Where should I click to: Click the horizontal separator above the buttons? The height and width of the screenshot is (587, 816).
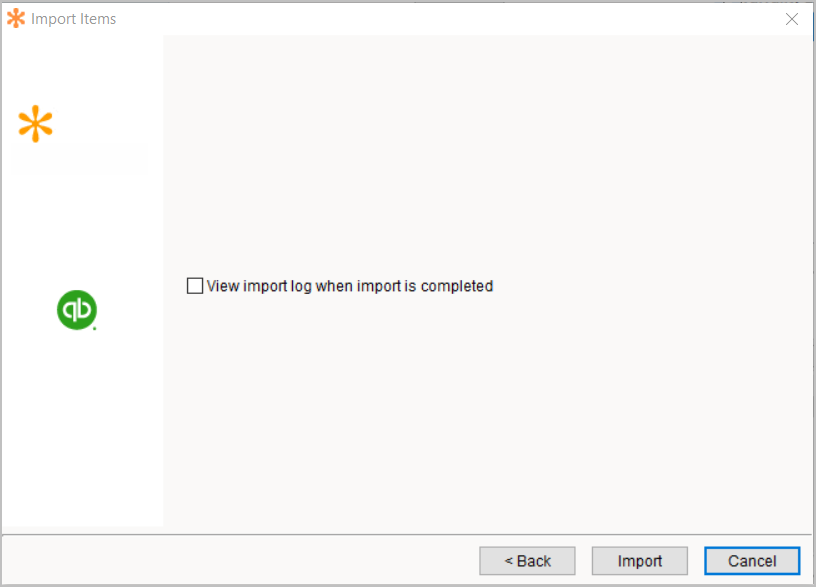pyautogui.click(x=407, y=534)
